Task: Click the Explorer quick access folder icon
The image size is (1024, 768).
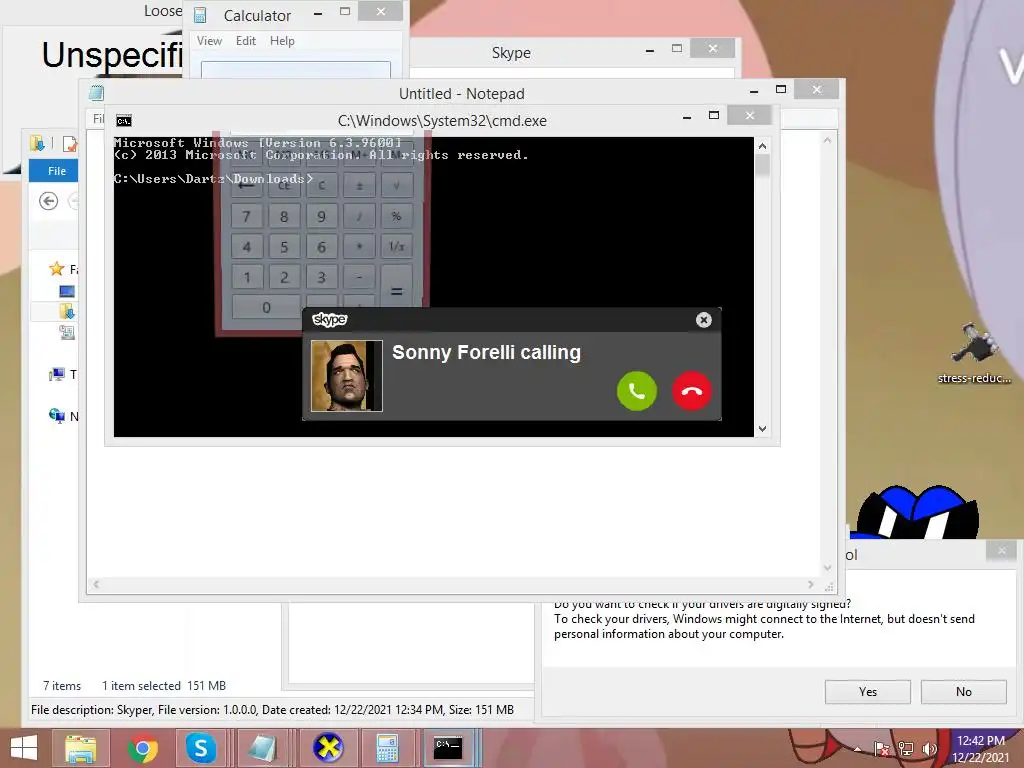Action: tap(37, 143)
